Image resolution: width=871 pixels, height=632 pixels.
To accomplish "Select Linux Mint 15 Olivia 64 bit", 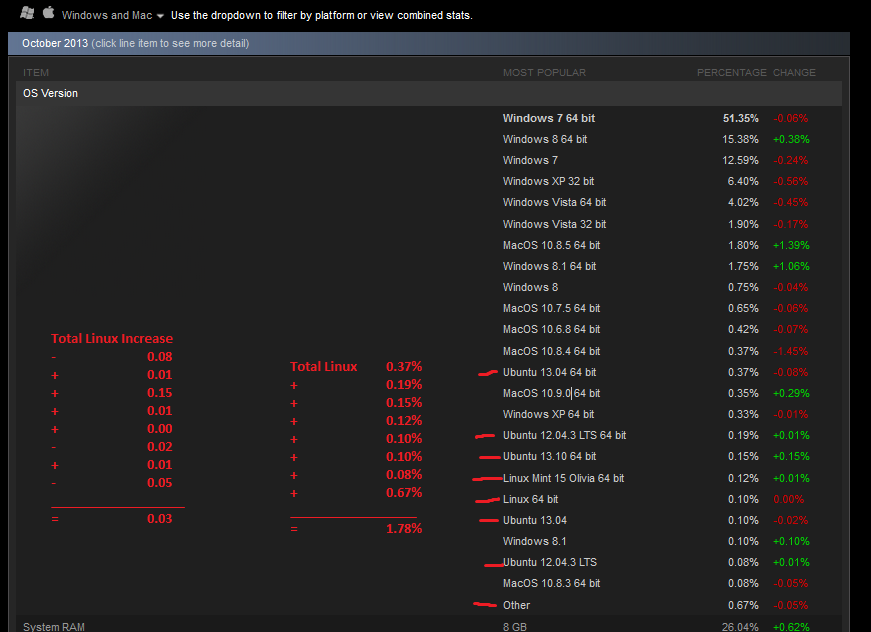I will coord(563,478).
